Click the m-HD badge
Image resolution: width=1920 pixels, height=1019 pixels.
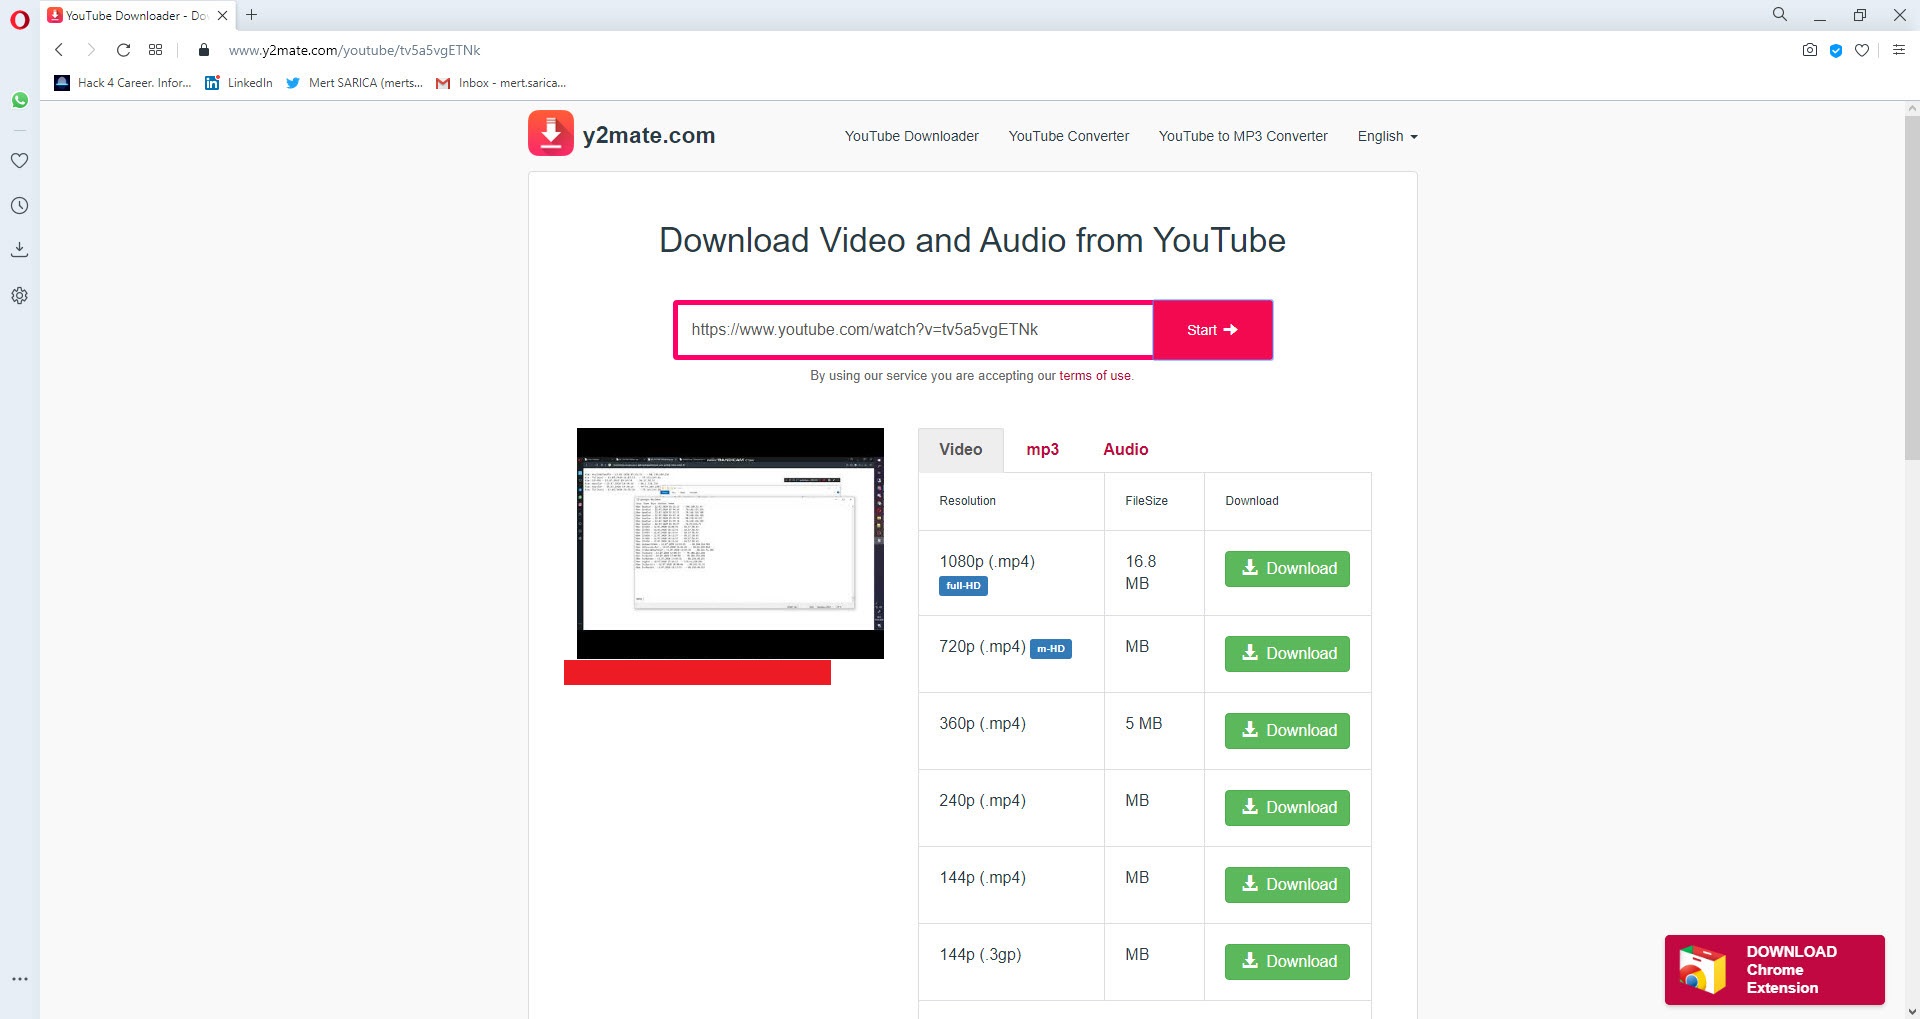(1051, 649)
